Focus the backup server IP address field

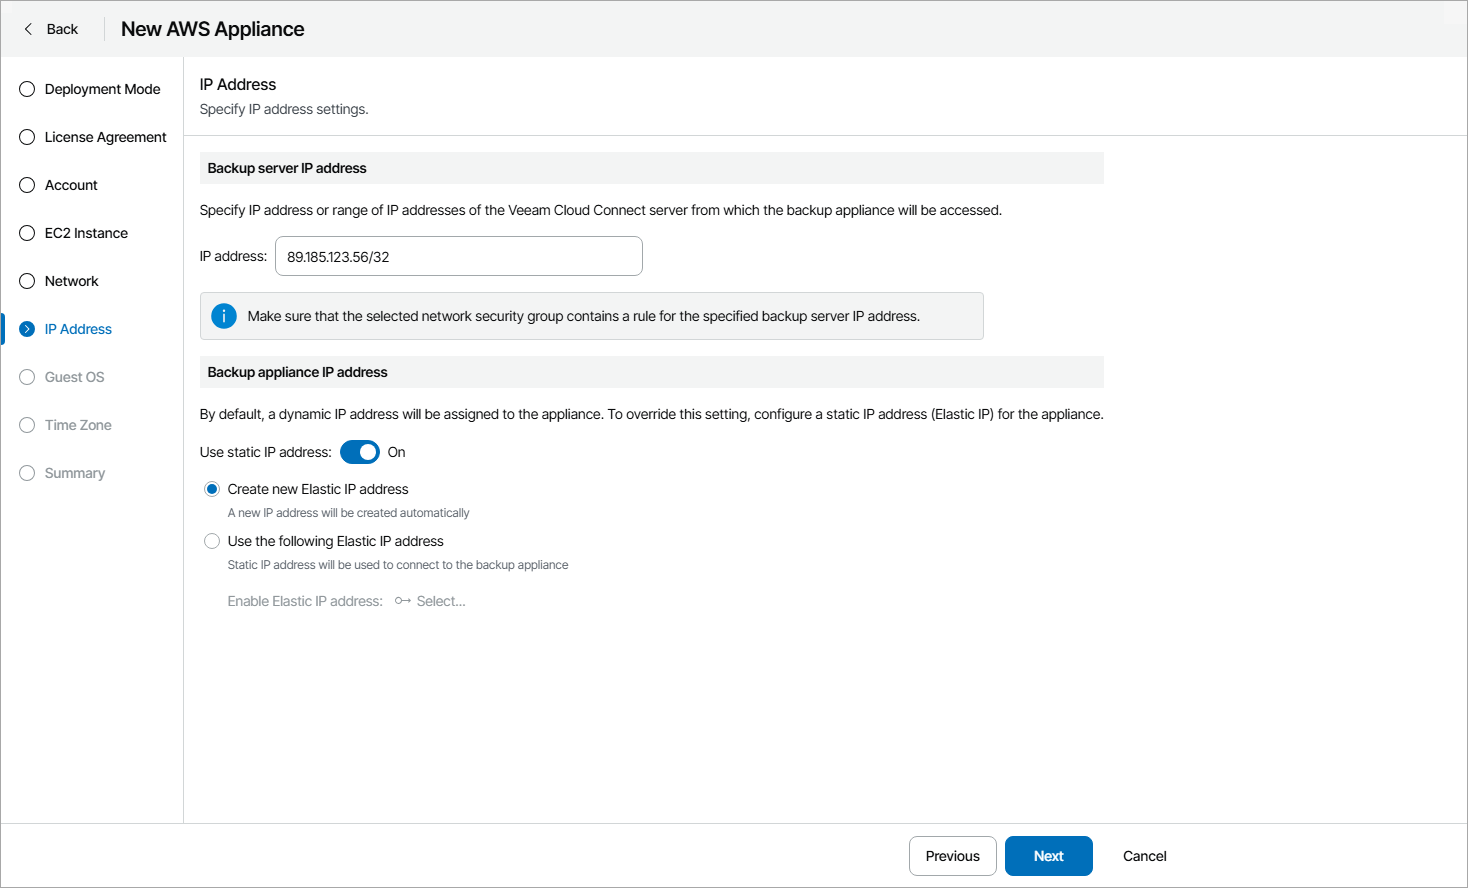coord(458,256)
